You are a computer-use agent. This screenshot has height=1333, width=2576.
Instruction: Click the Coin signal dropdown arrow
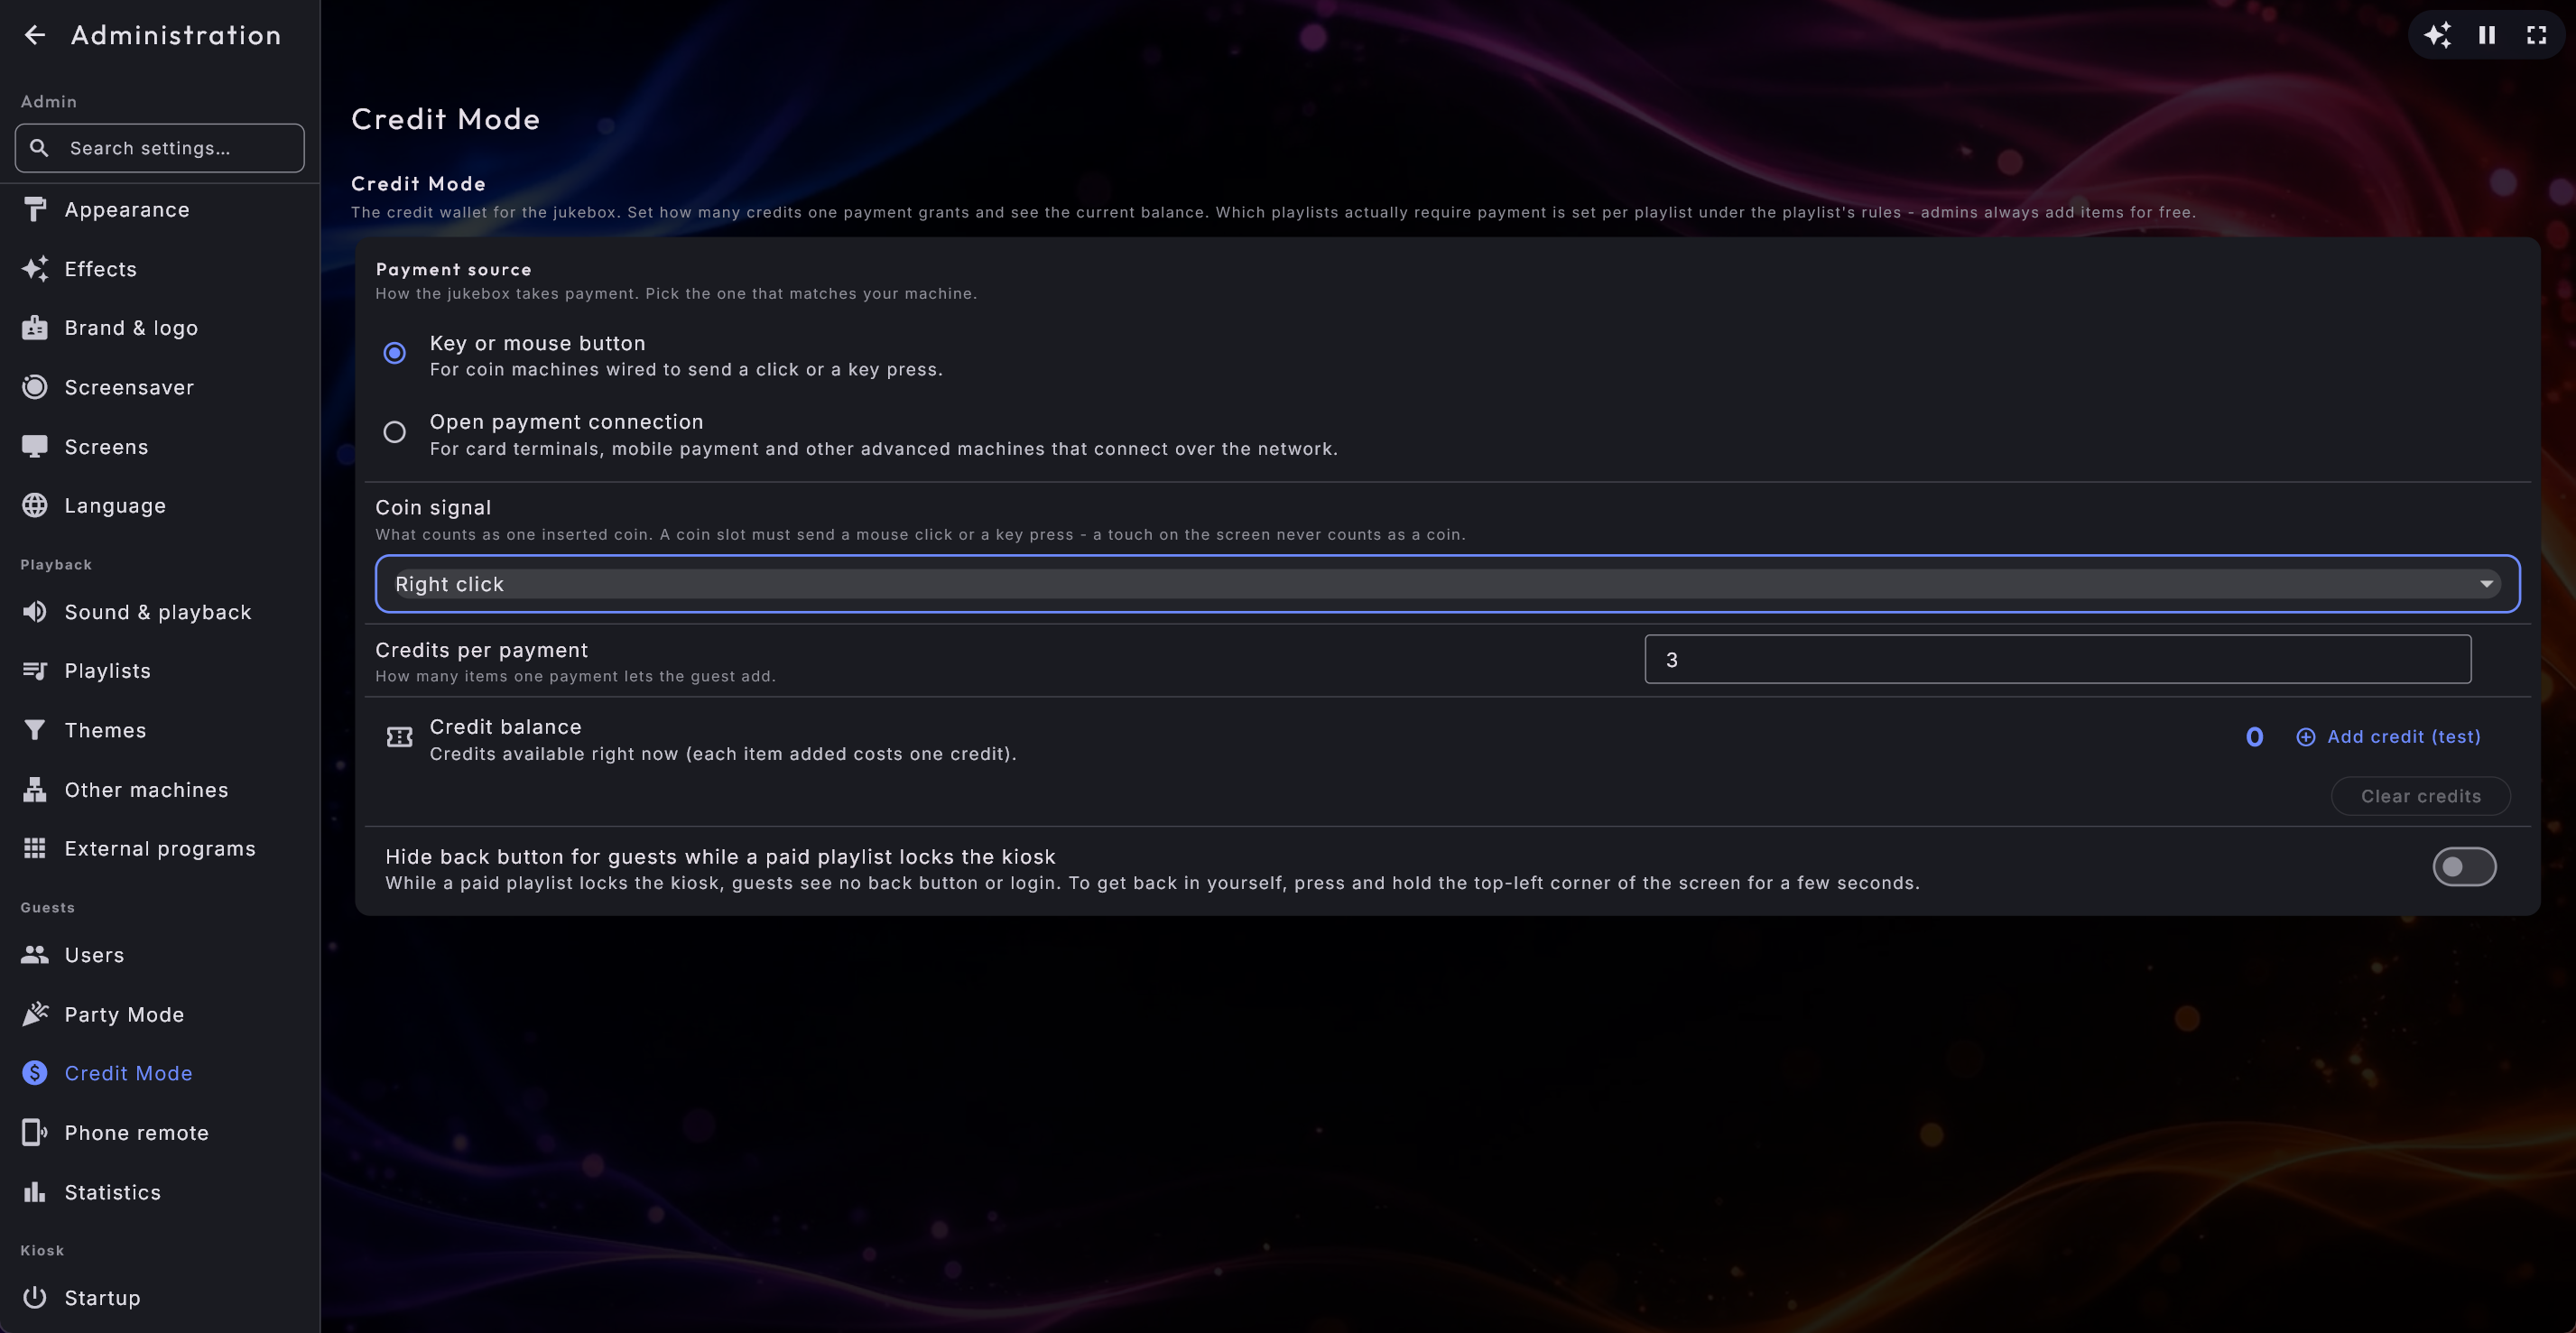pos(2486,584)
